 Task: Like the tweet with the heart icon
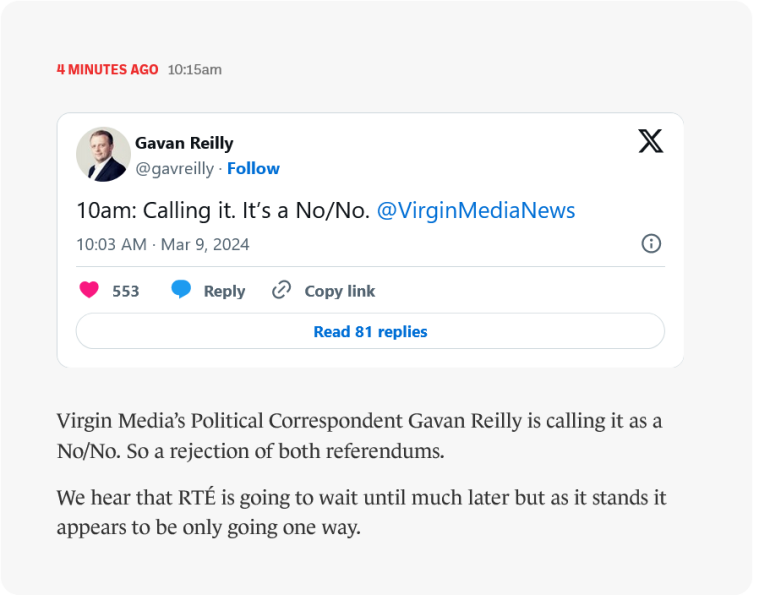point(89,290)
